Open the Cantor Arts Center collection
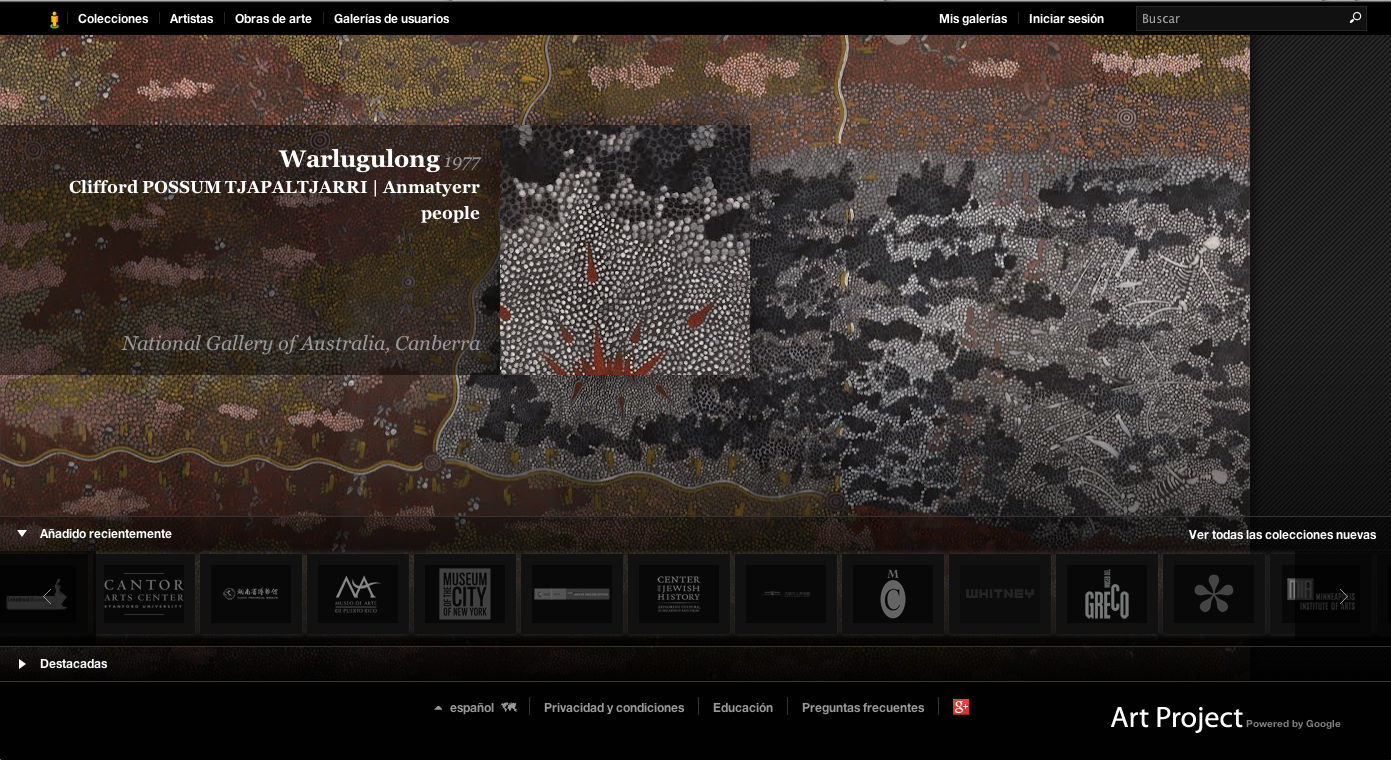 144,594
